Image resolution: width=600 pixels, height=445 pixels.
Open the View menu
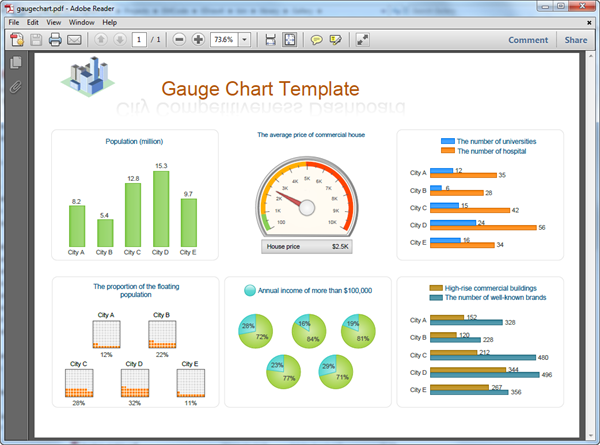click(54, 23)
